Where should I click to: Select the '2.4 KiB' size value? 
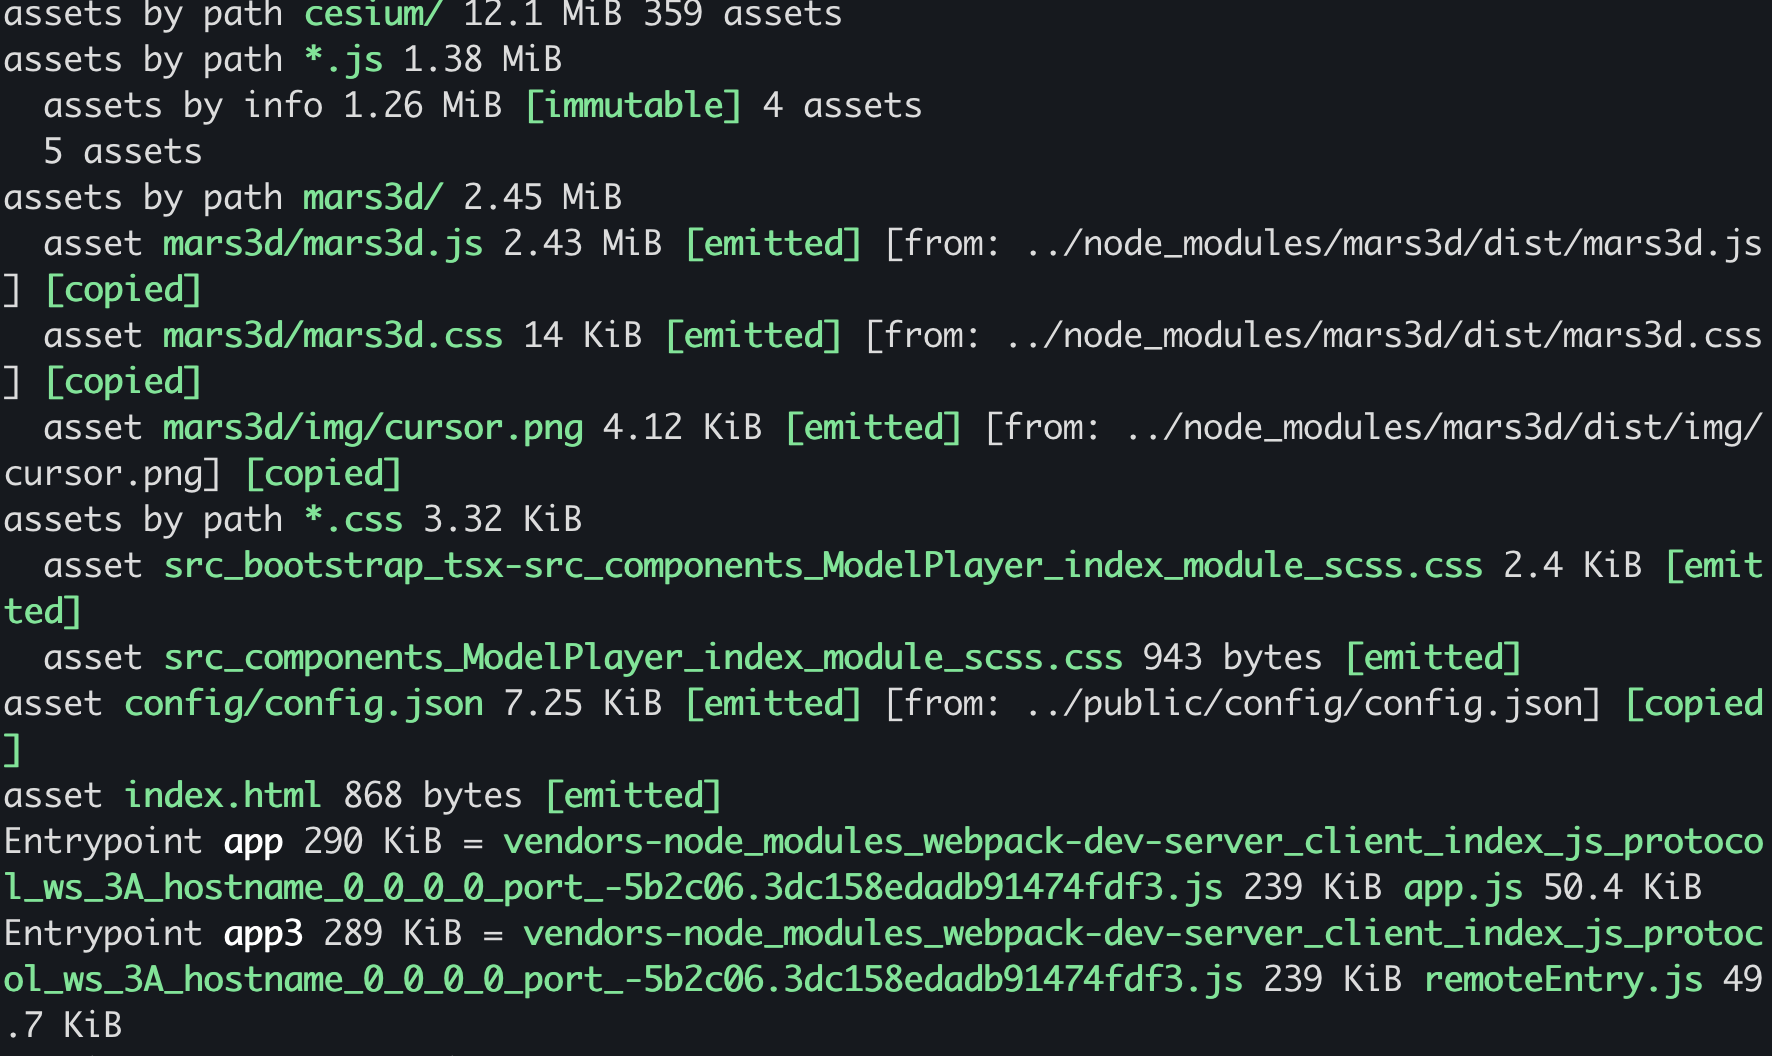(1572, 566)
